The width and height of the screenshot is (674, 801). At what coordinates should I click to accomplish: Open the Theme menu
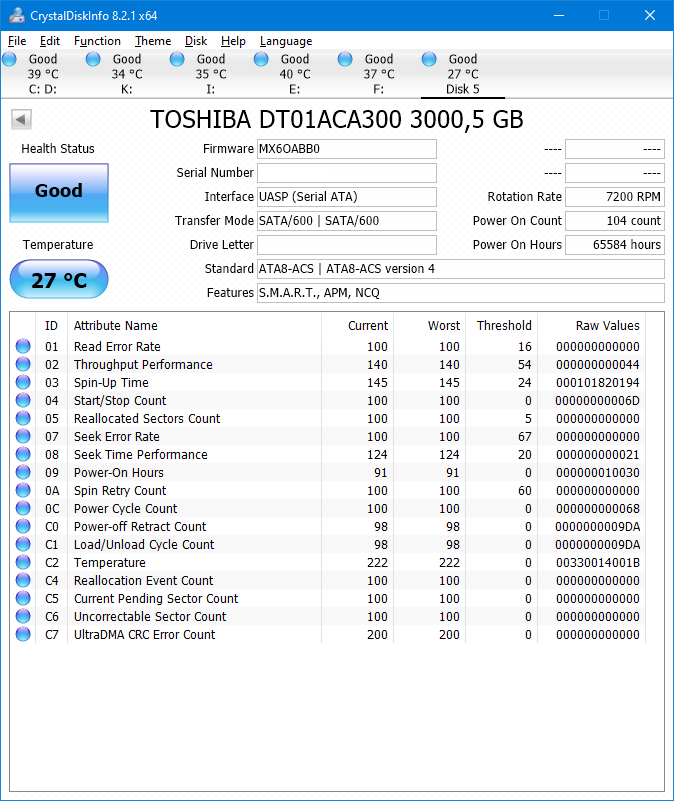coord(153,41)
